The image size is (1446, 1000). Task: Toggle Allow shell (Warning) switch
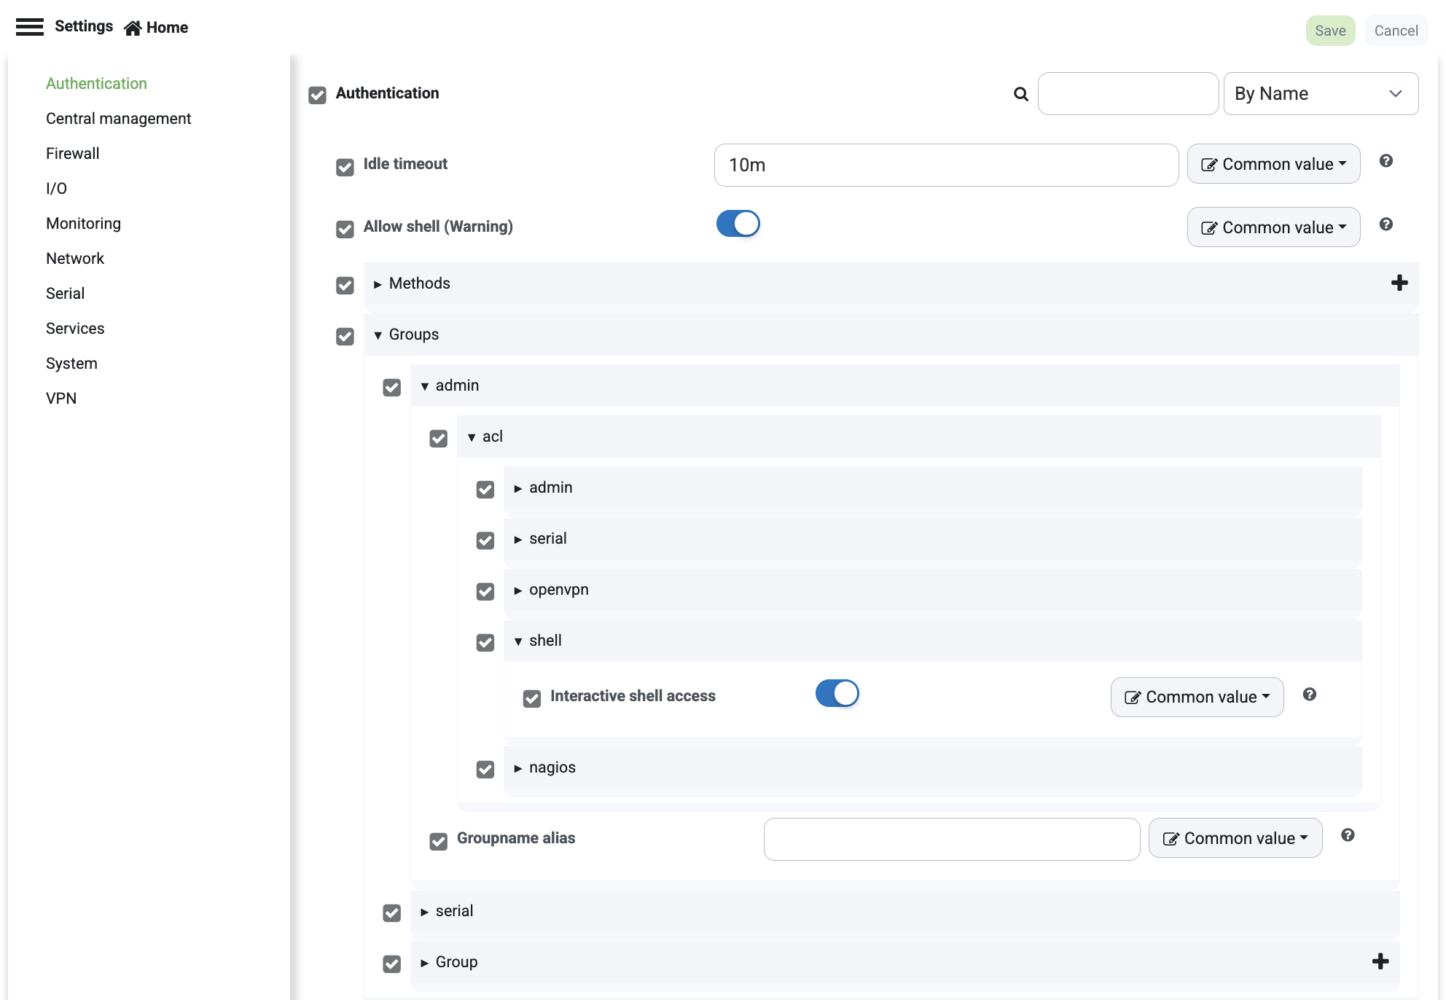click(x=738, y=224)
